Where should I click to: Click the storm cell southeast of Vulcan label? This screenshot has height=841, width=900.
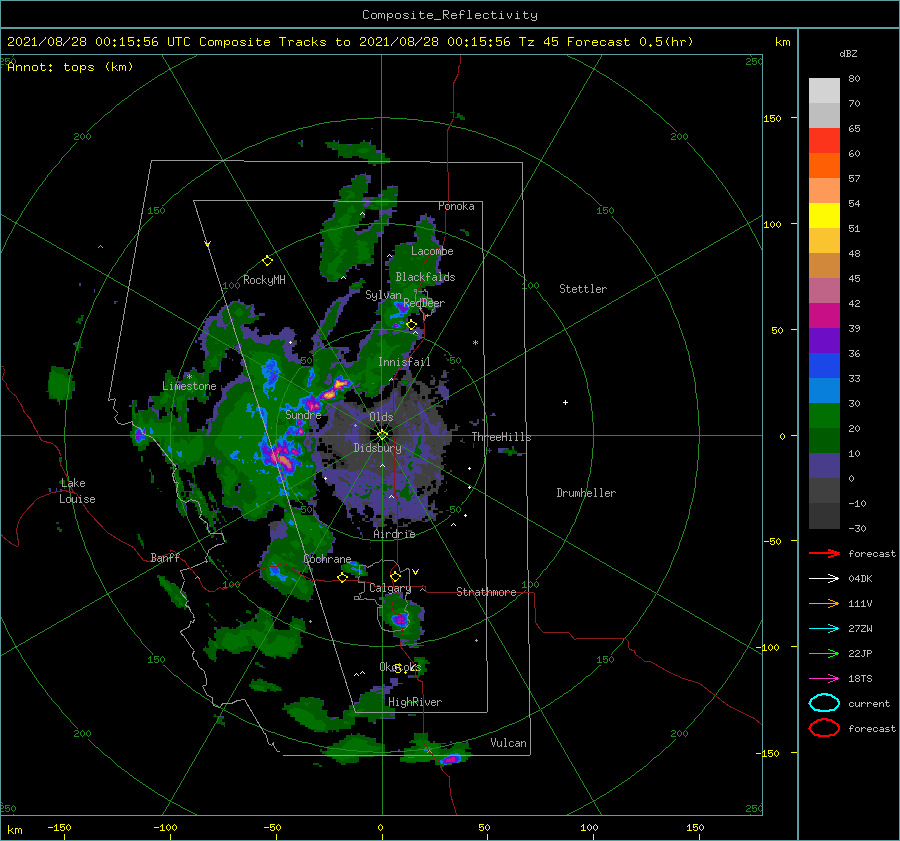[451, 759]
